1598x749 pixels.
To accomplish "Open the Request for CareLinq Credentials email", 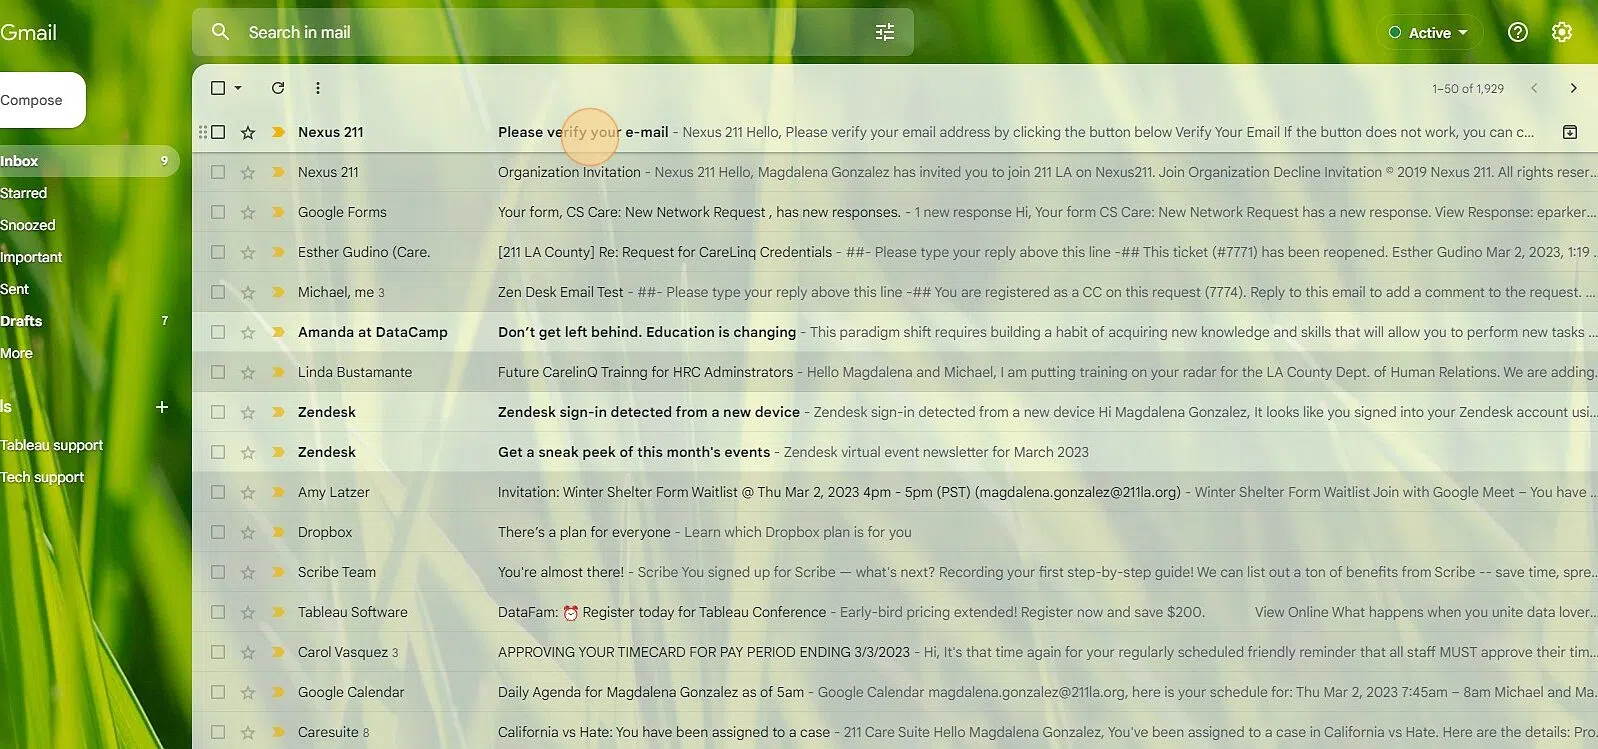I will click(895, 252).
